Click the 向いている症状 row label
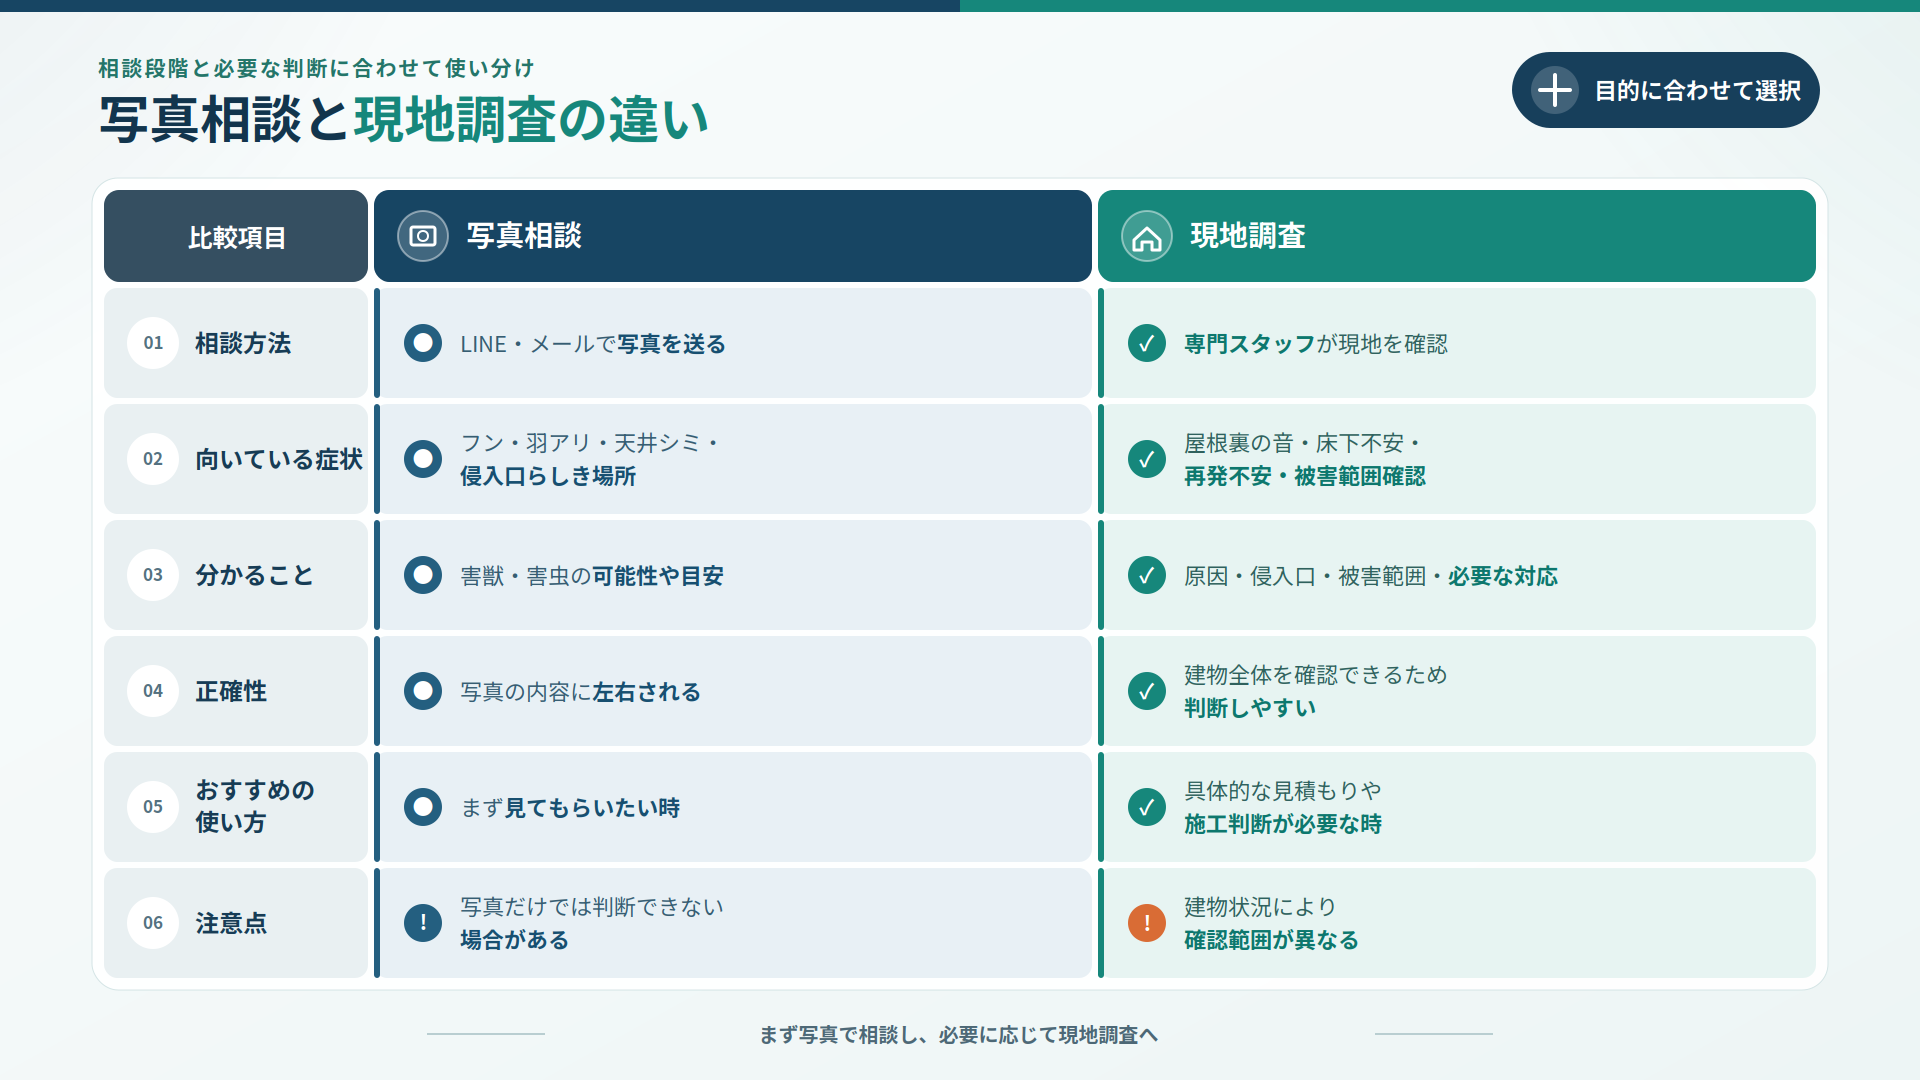 [x=279, y=459]
